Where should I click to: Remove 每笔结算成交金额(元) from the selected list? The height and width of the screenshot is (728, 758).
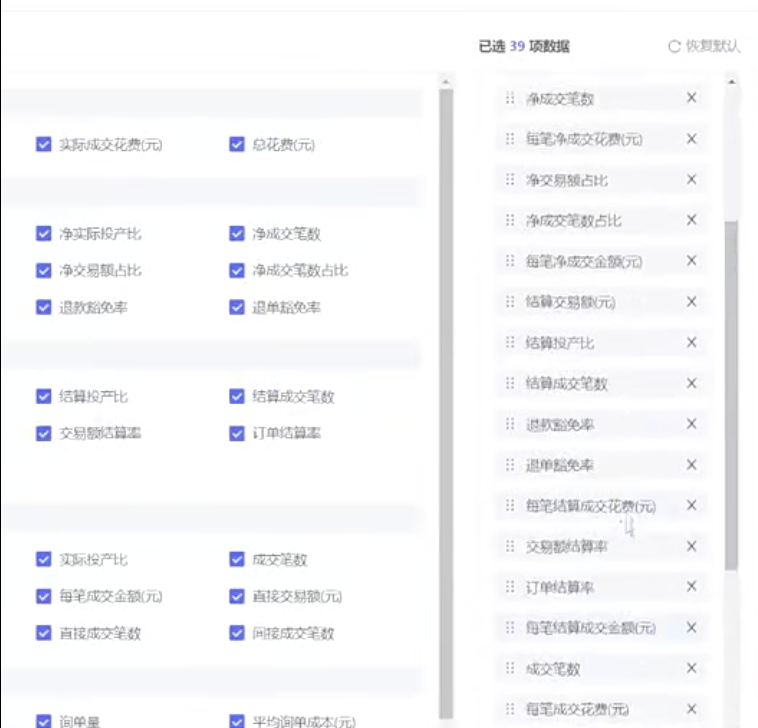tap(692, 627)
